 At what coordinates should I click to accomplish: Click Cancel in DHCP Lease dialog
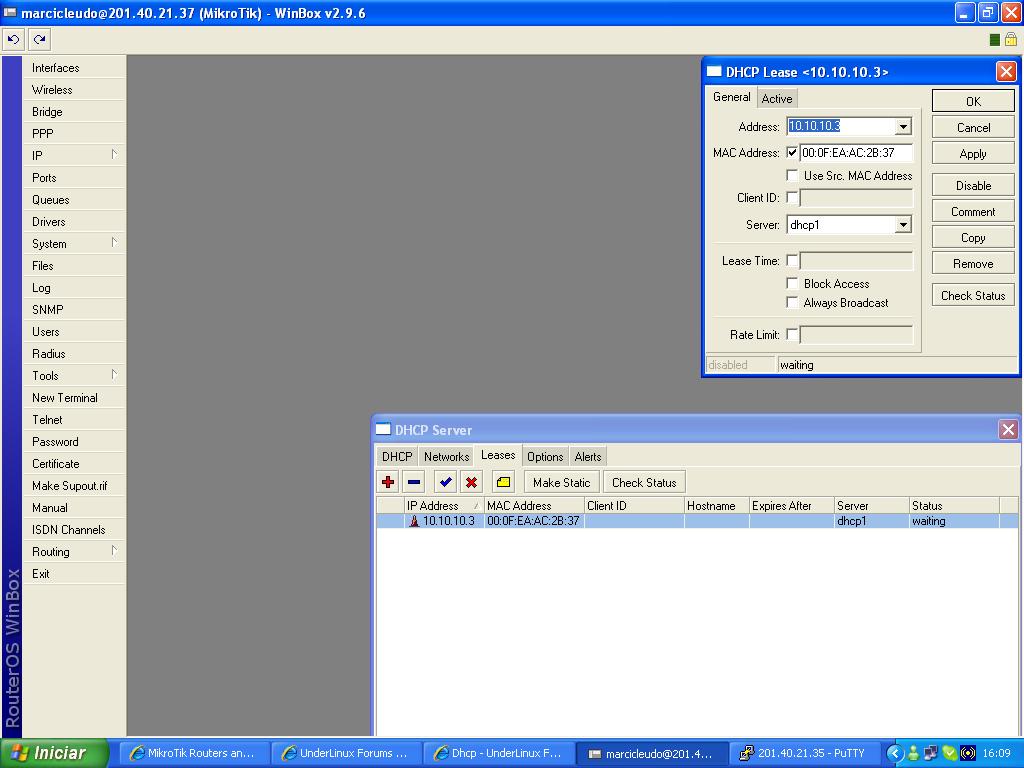click(x=973, y=127)
